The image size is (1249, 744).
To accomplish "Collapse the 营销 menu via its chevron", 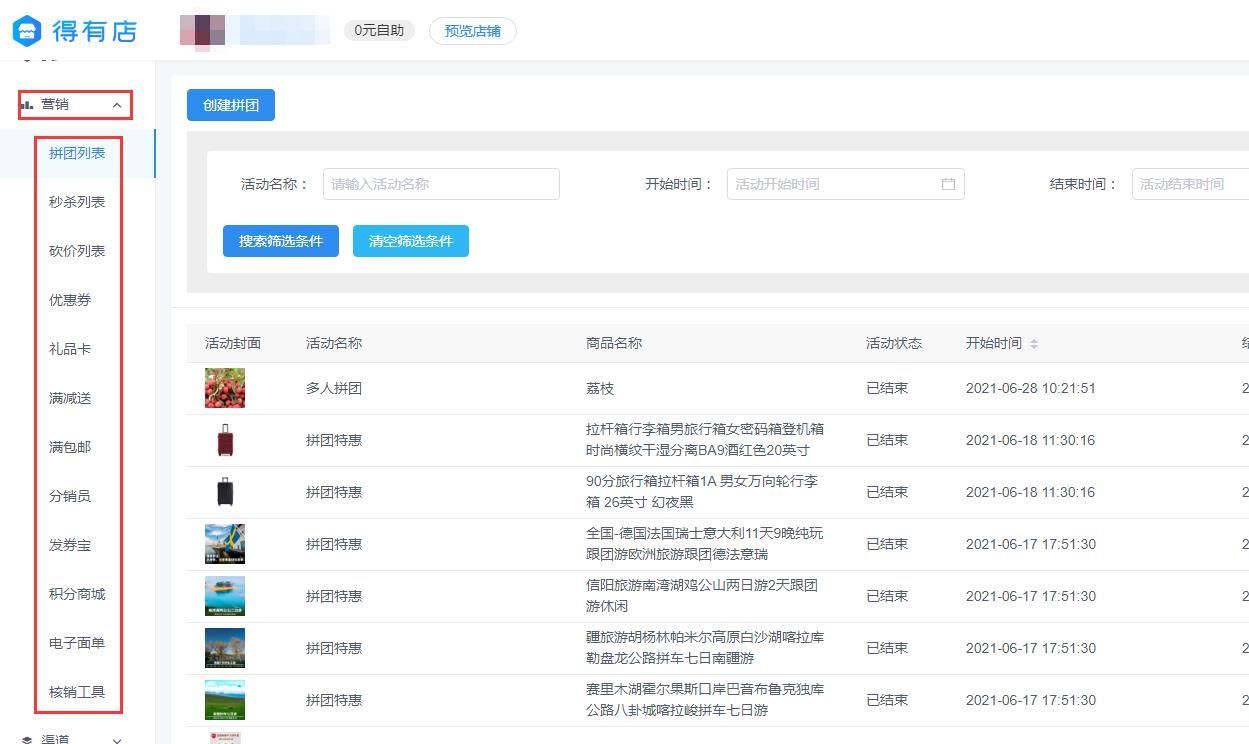I will [117, 104].
